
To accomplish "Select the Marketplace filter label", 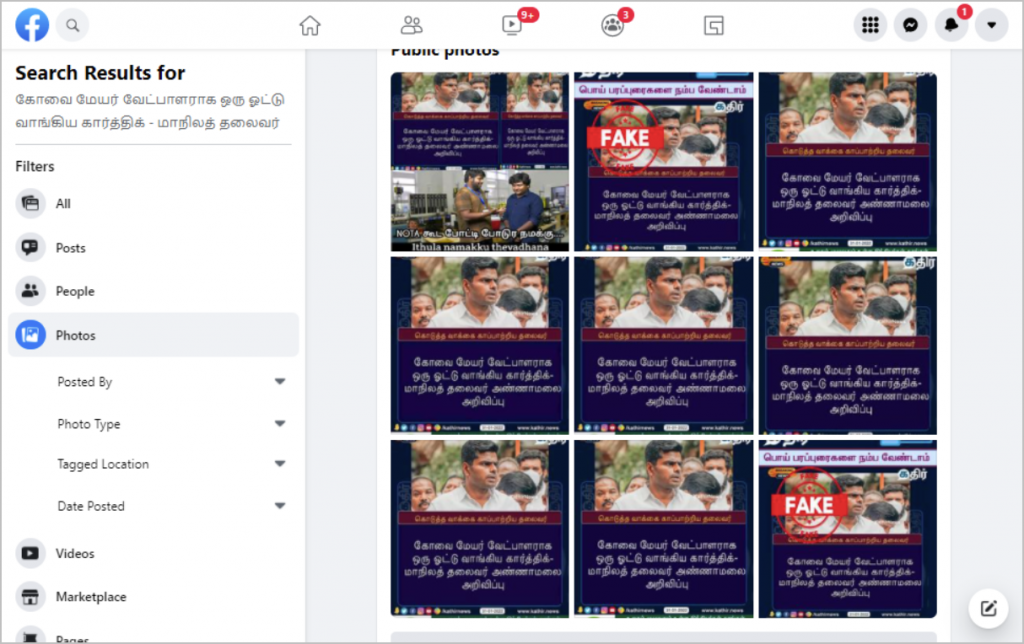I will [x=91, y=597].
